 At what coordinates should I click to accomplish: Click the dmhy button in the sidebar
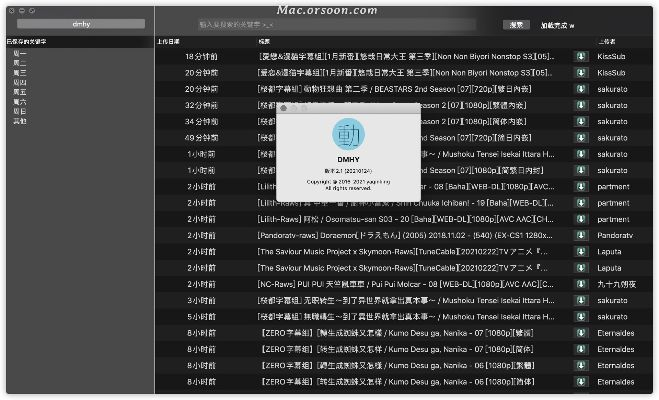click(81, 24)
